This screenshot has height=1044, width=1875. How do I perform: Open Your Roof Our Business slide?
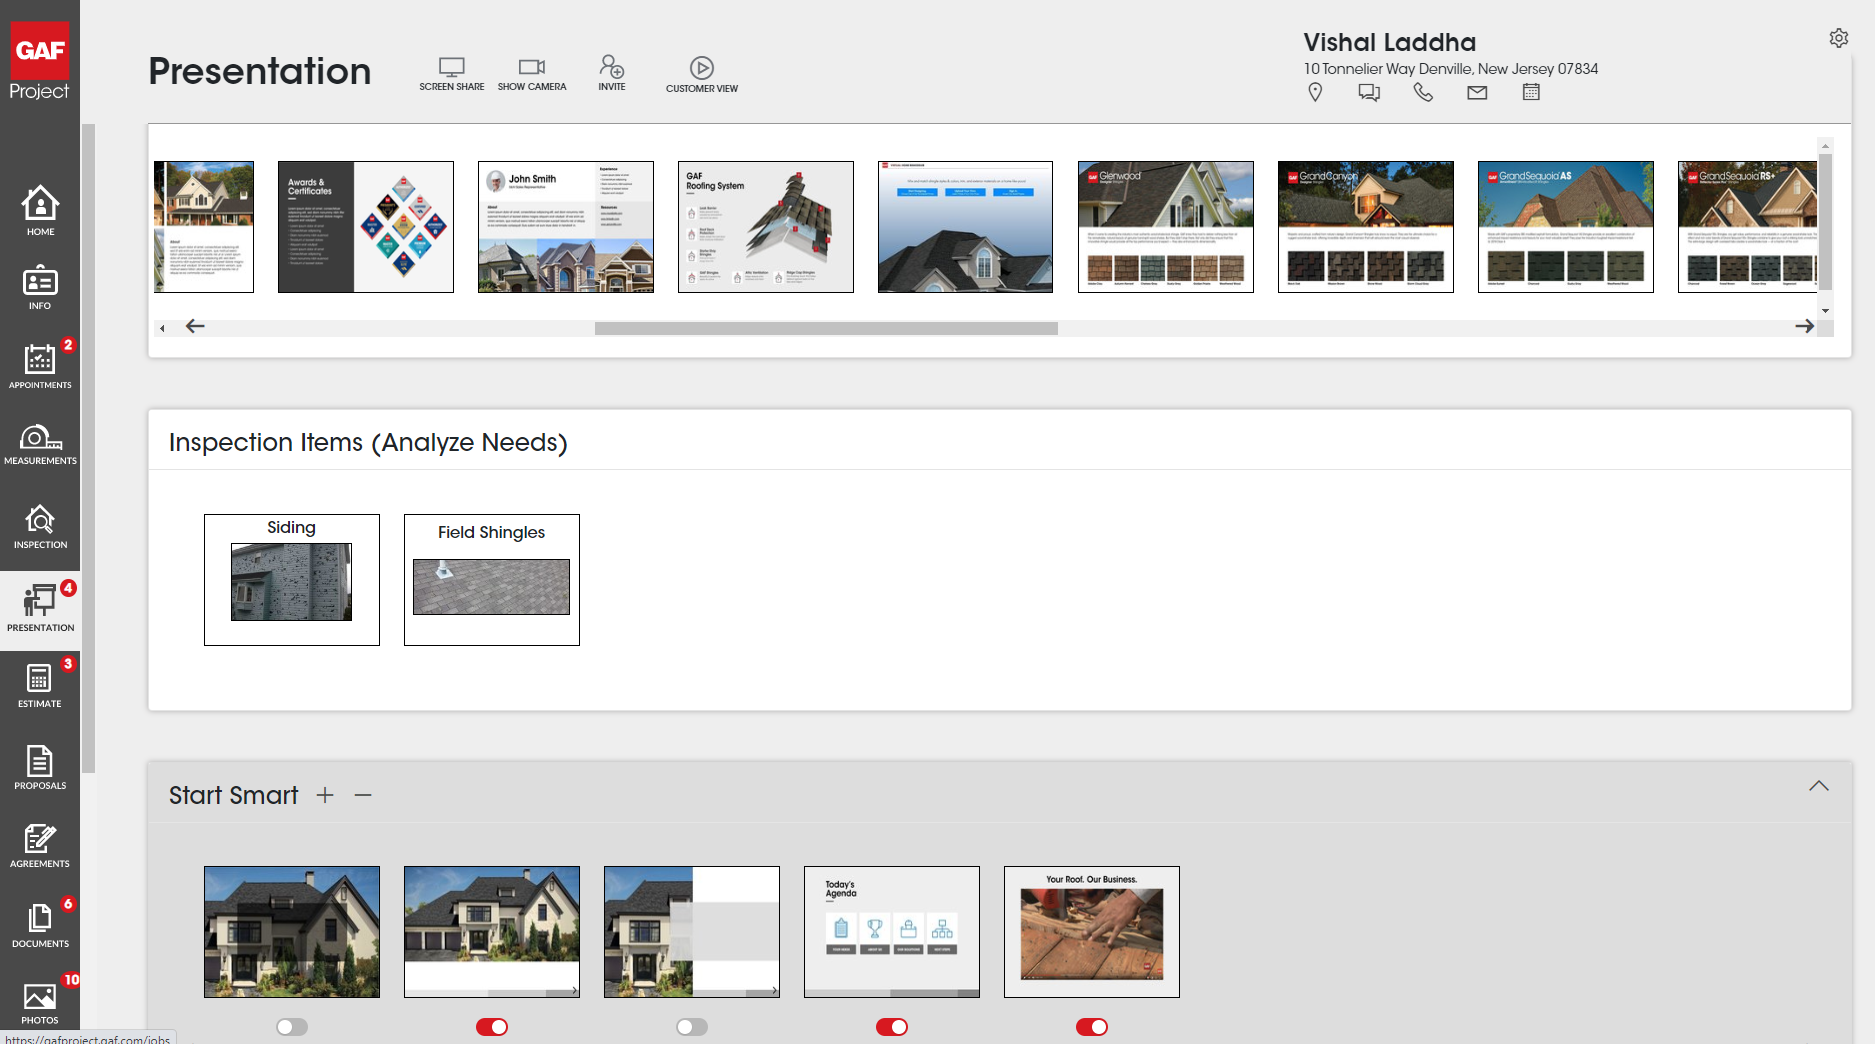click(x=1092, y=932)
